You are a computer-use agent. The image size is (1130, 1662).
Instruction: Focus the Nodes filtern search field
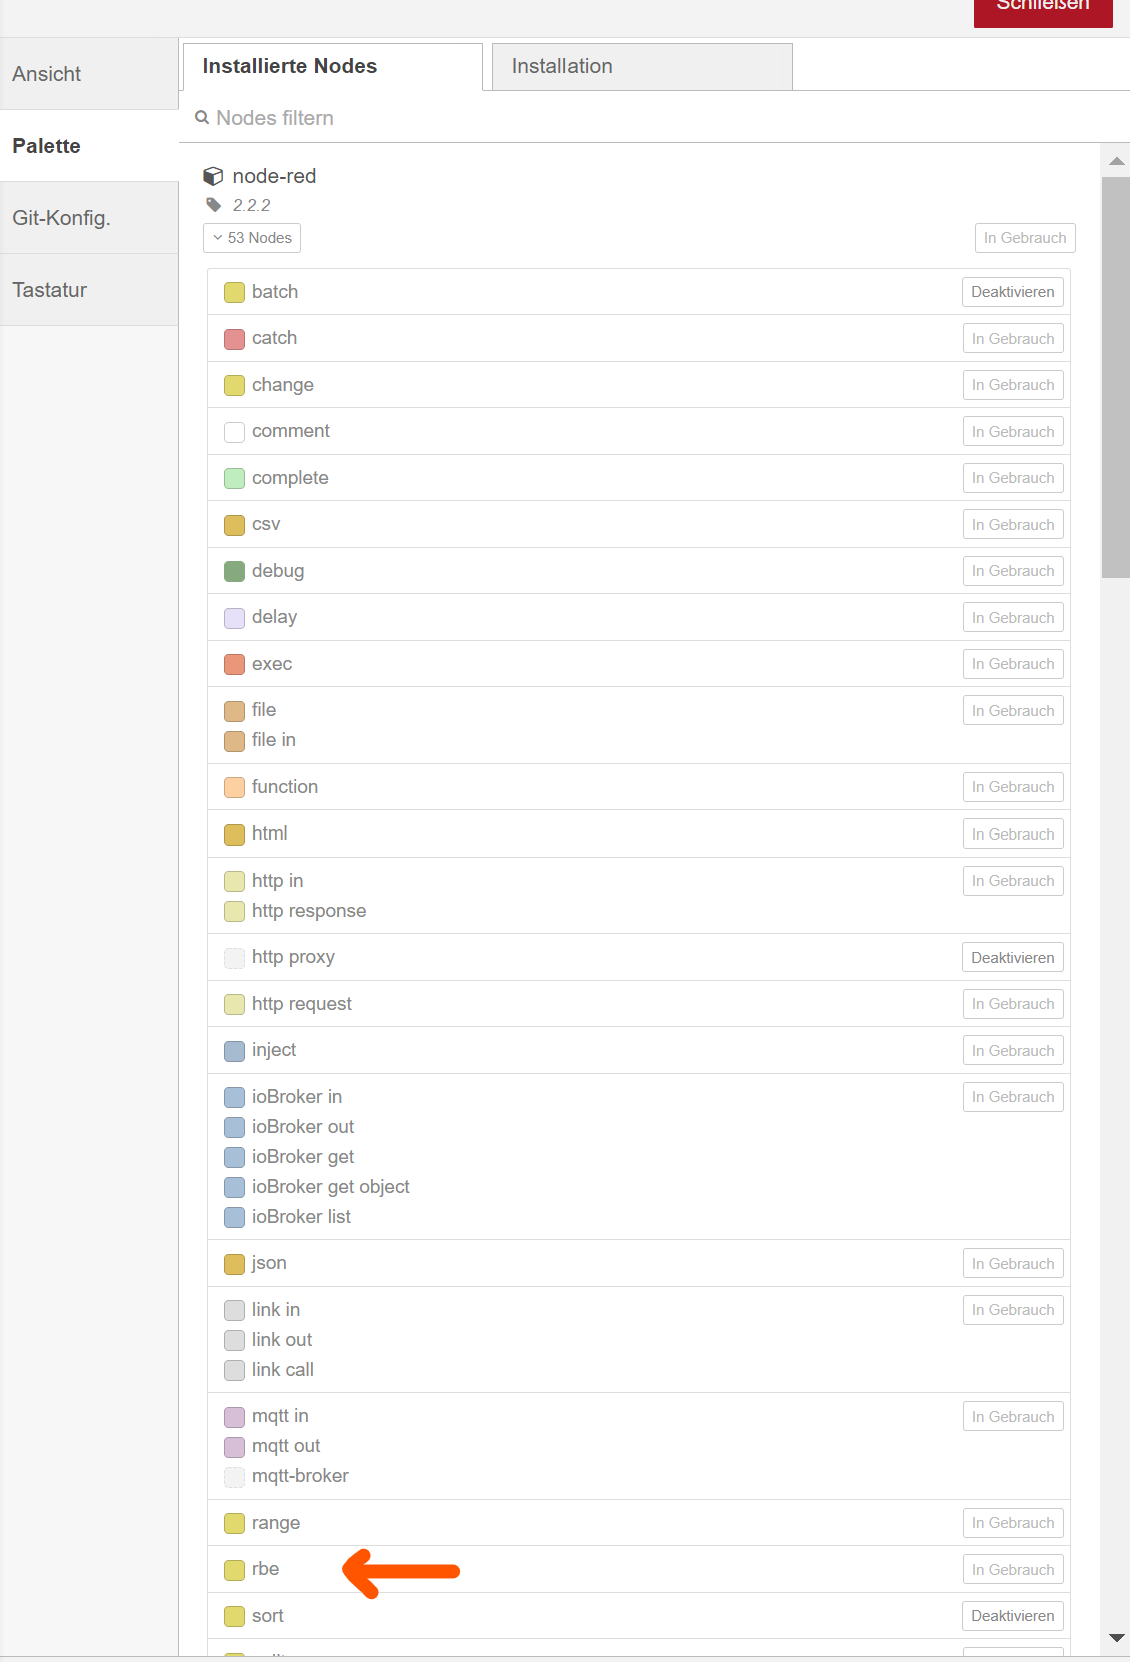tap(650, 118)
